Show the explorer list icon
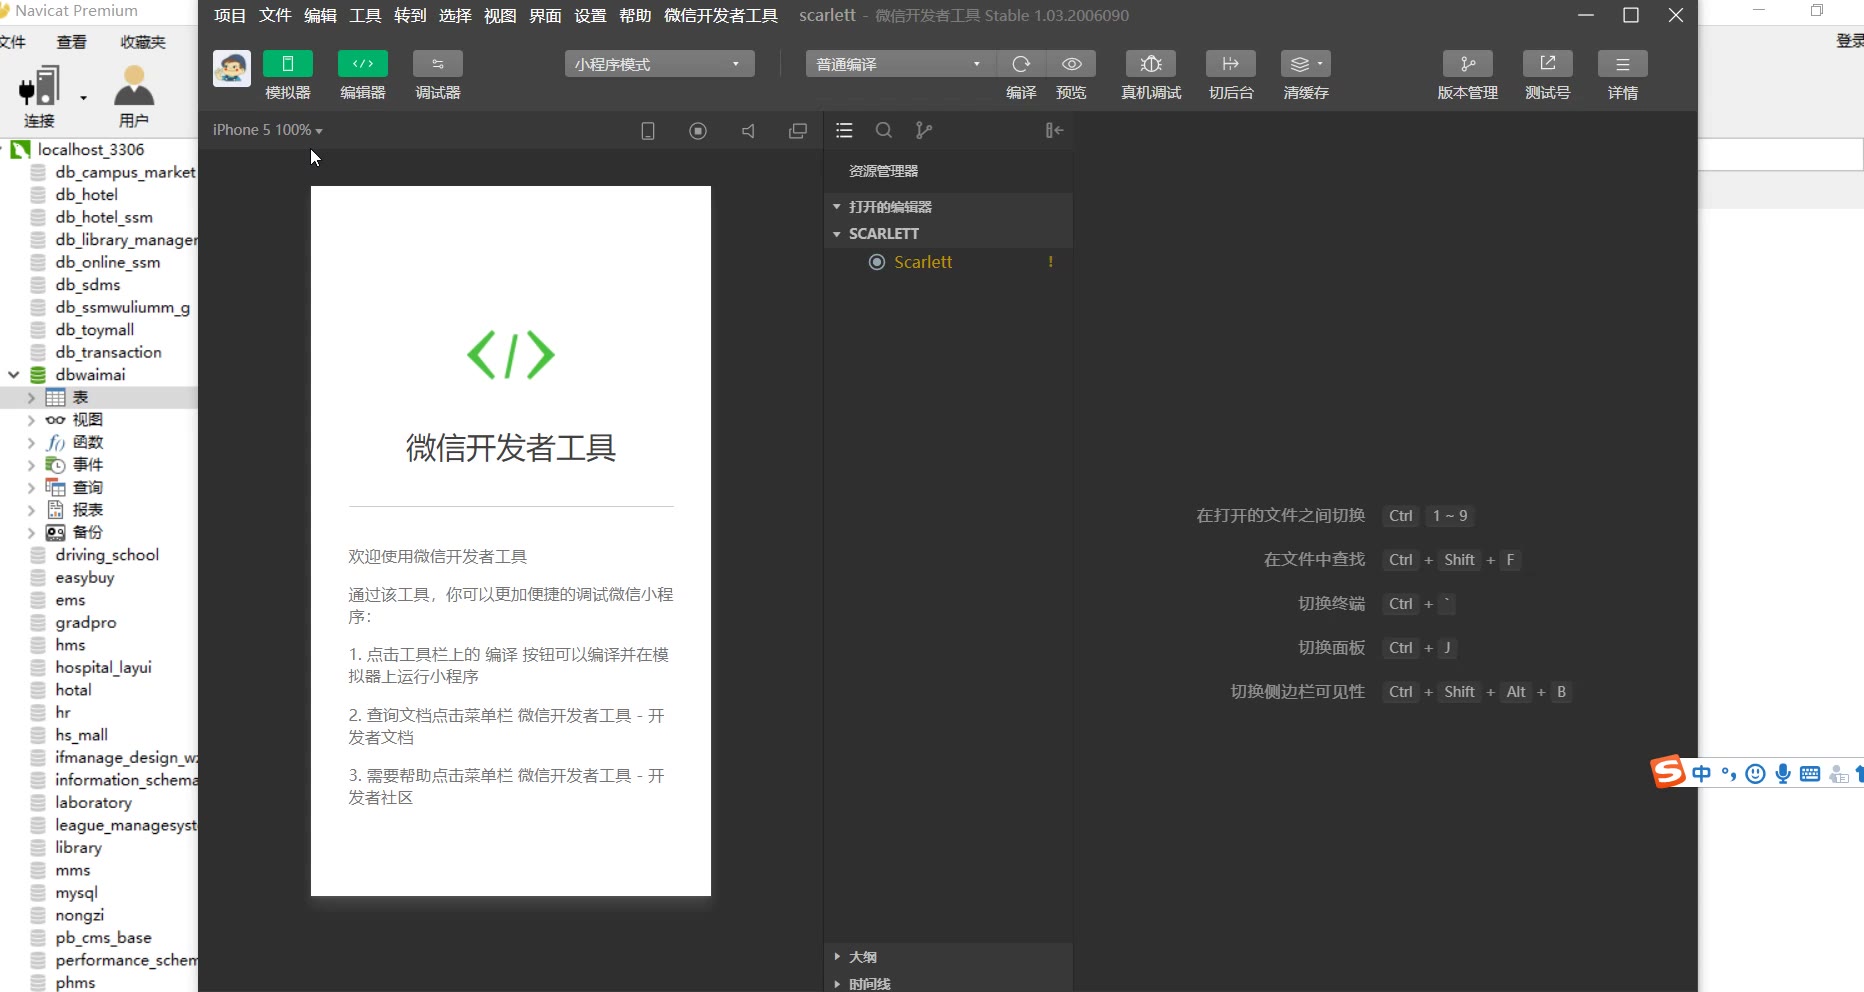Screen dimensions: 1864x992 844,130
